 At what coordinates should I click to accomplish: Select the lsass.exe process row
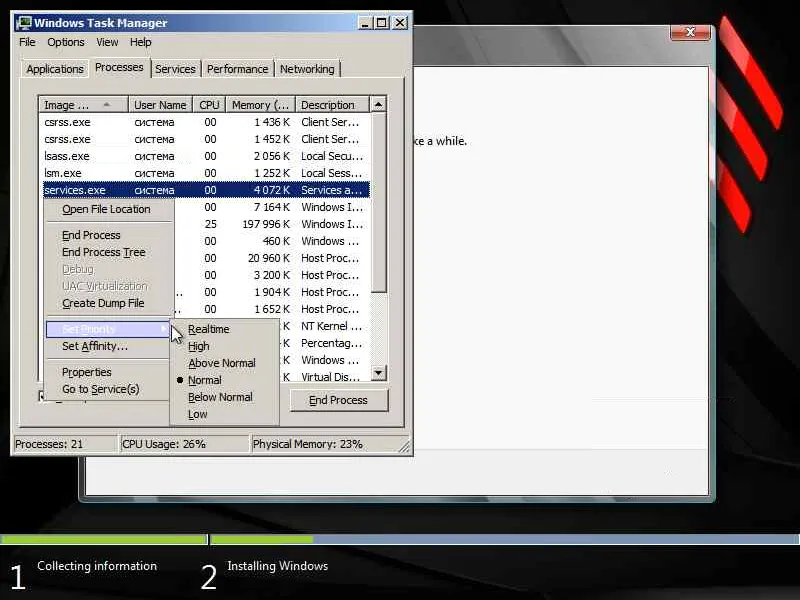tap(206, 156)
